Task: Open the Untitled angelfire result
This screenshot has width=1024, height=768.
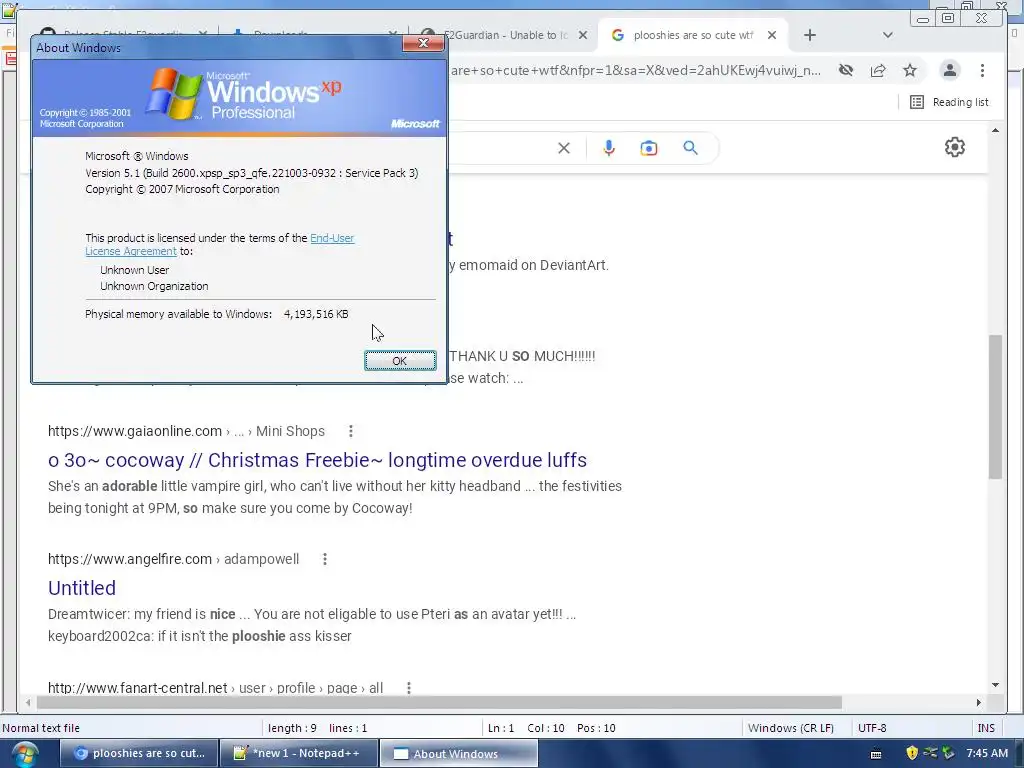Action: tap(82, 588)
